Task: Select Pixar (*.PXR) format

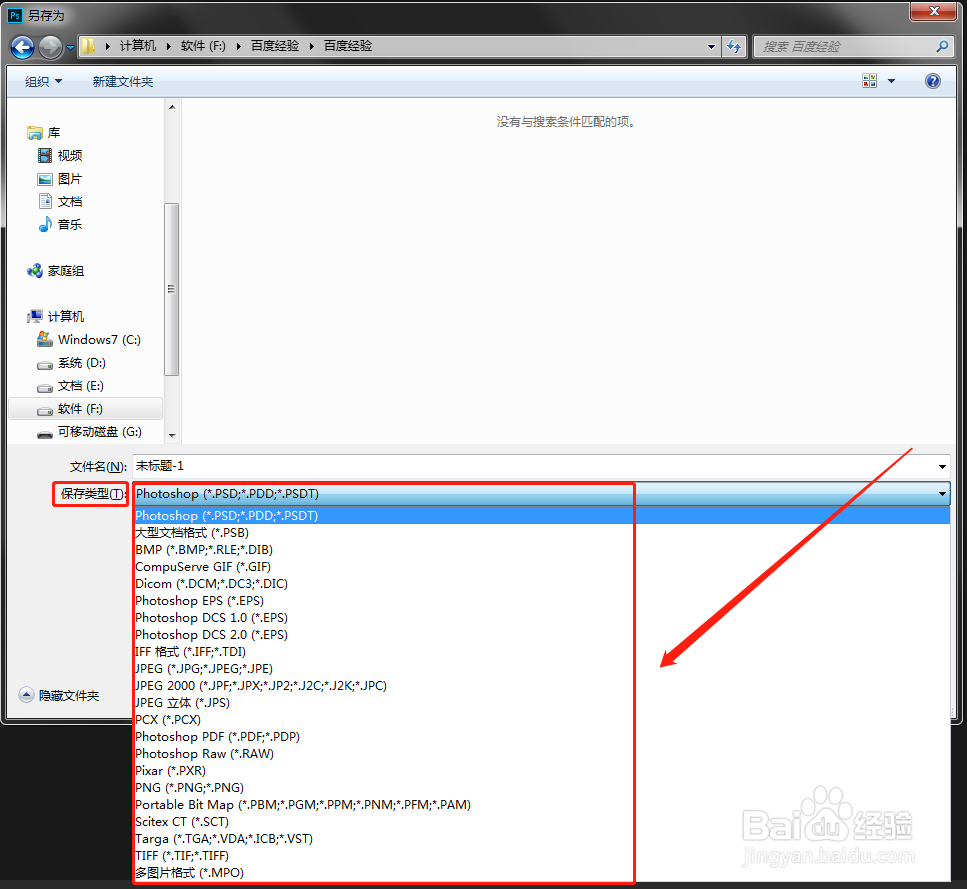Action: [x=541, y=771]
